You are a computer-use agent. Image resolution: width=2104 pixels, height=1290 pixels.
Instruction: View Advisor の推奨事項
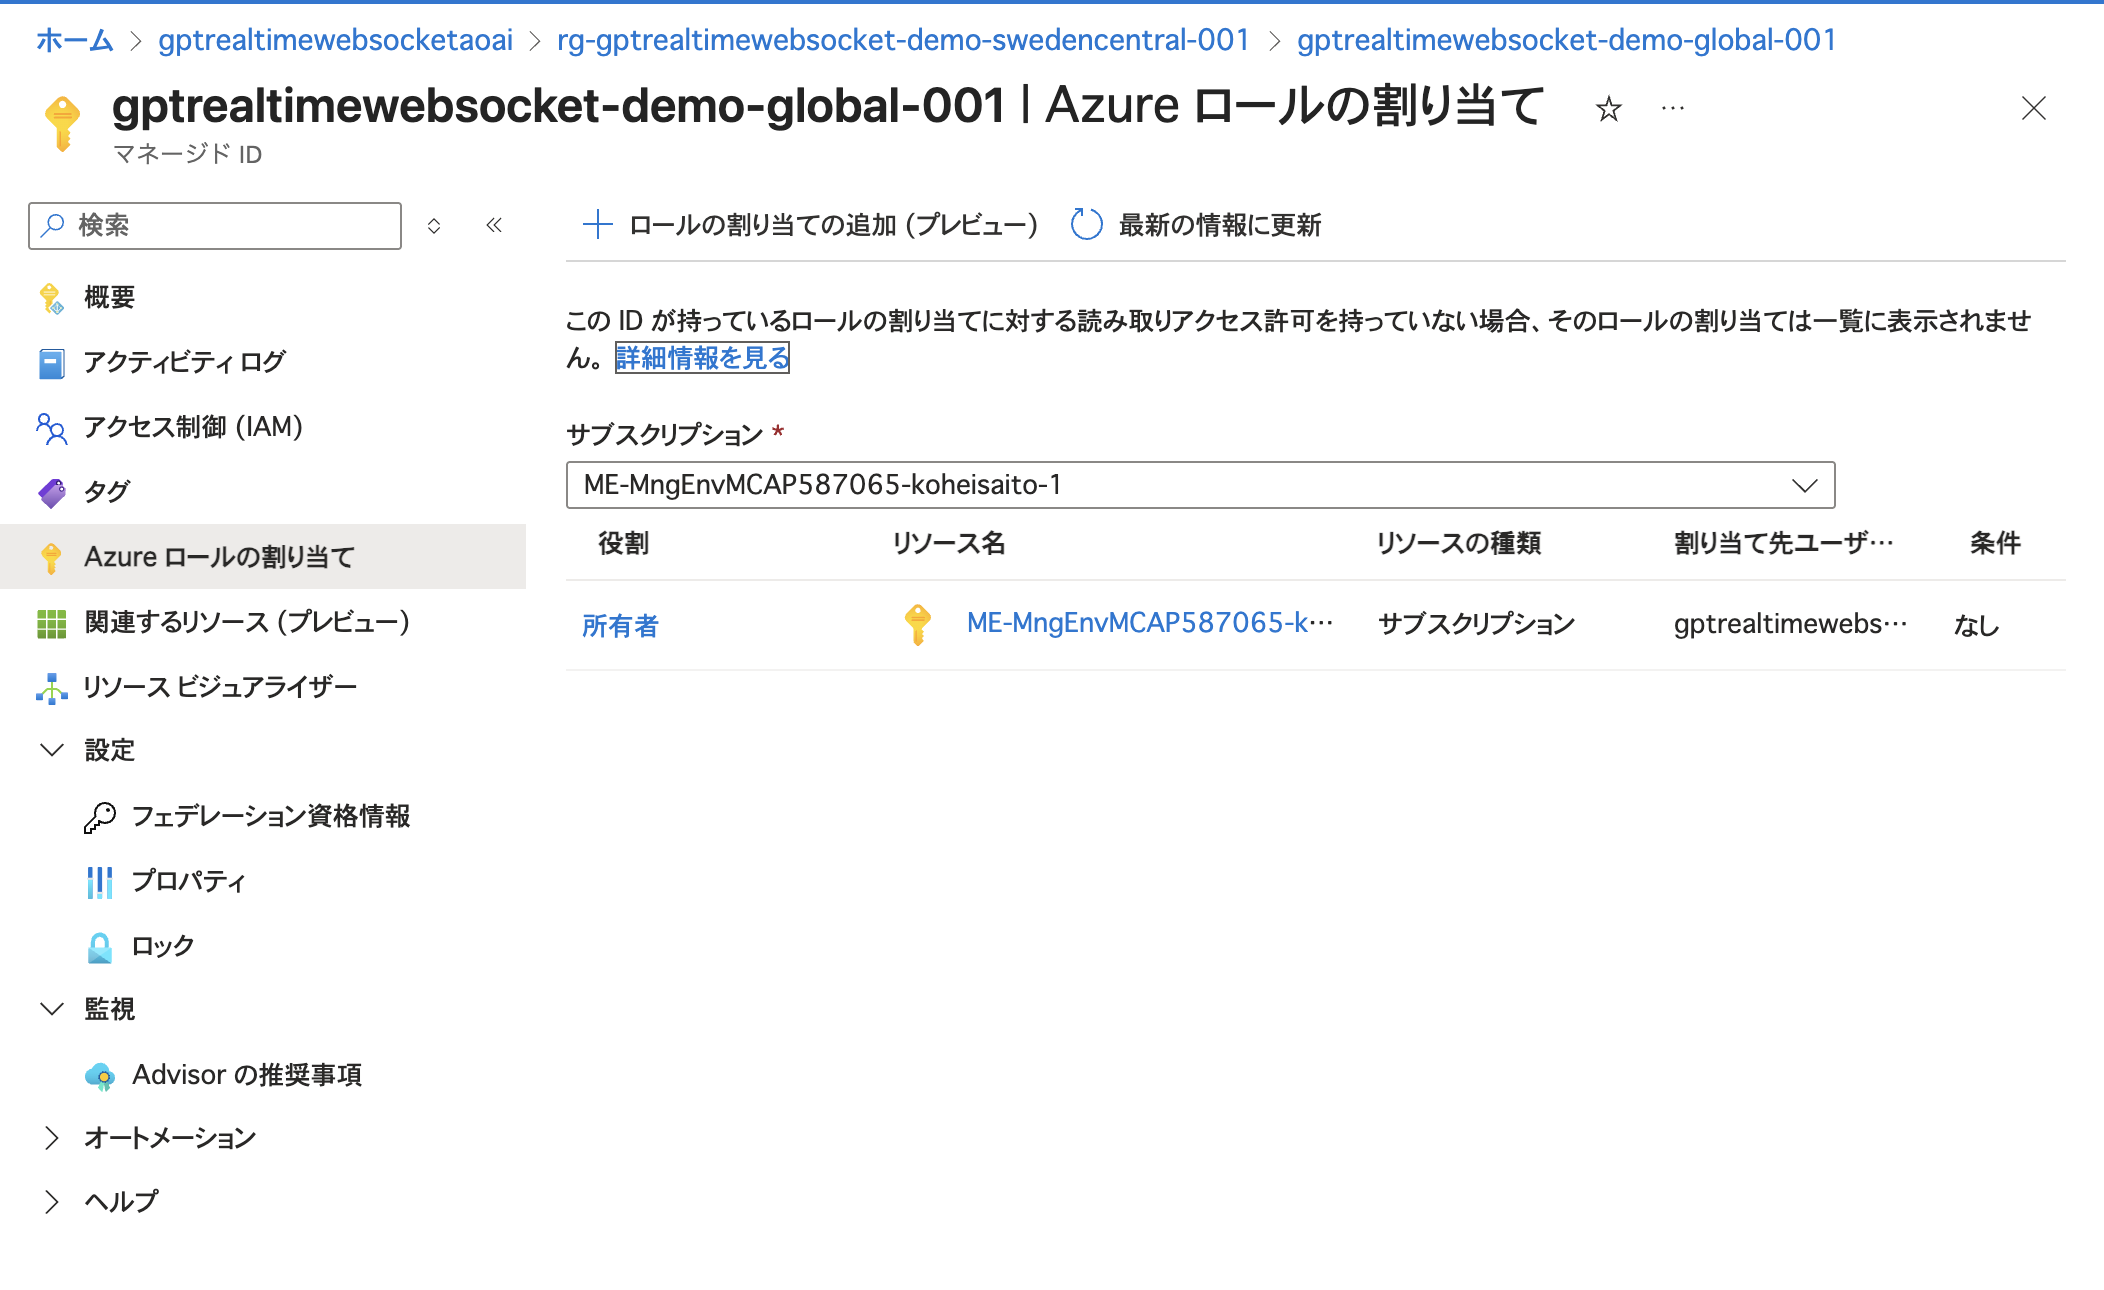tap(248, 1075)
